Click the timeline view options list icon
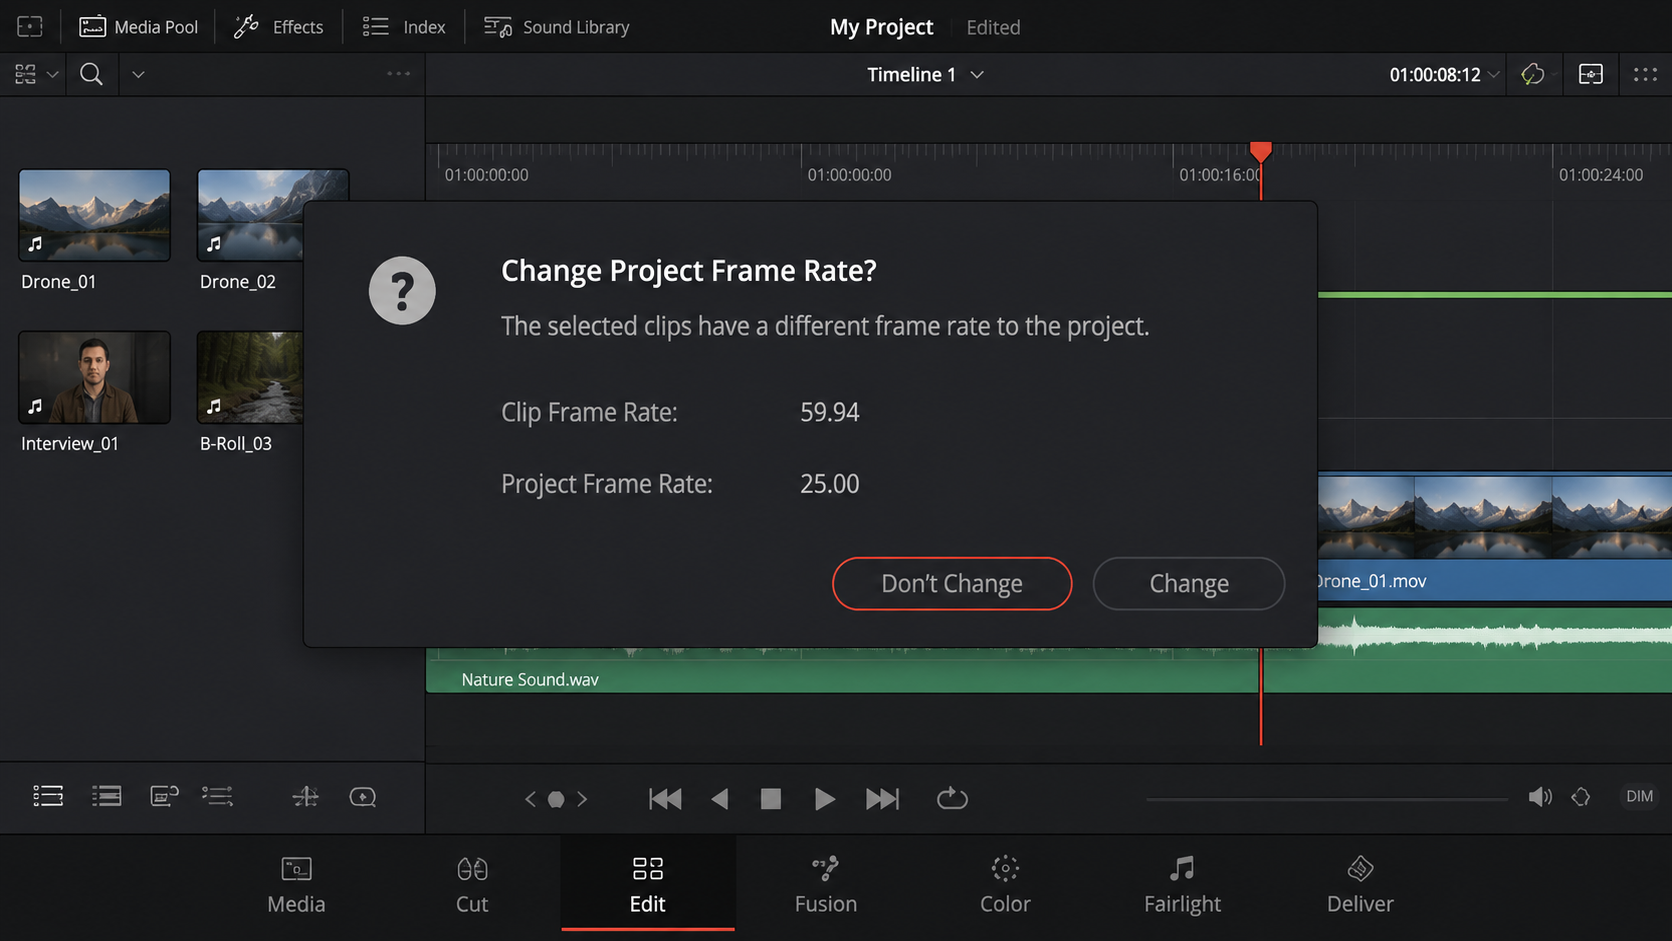 [48, 796]
